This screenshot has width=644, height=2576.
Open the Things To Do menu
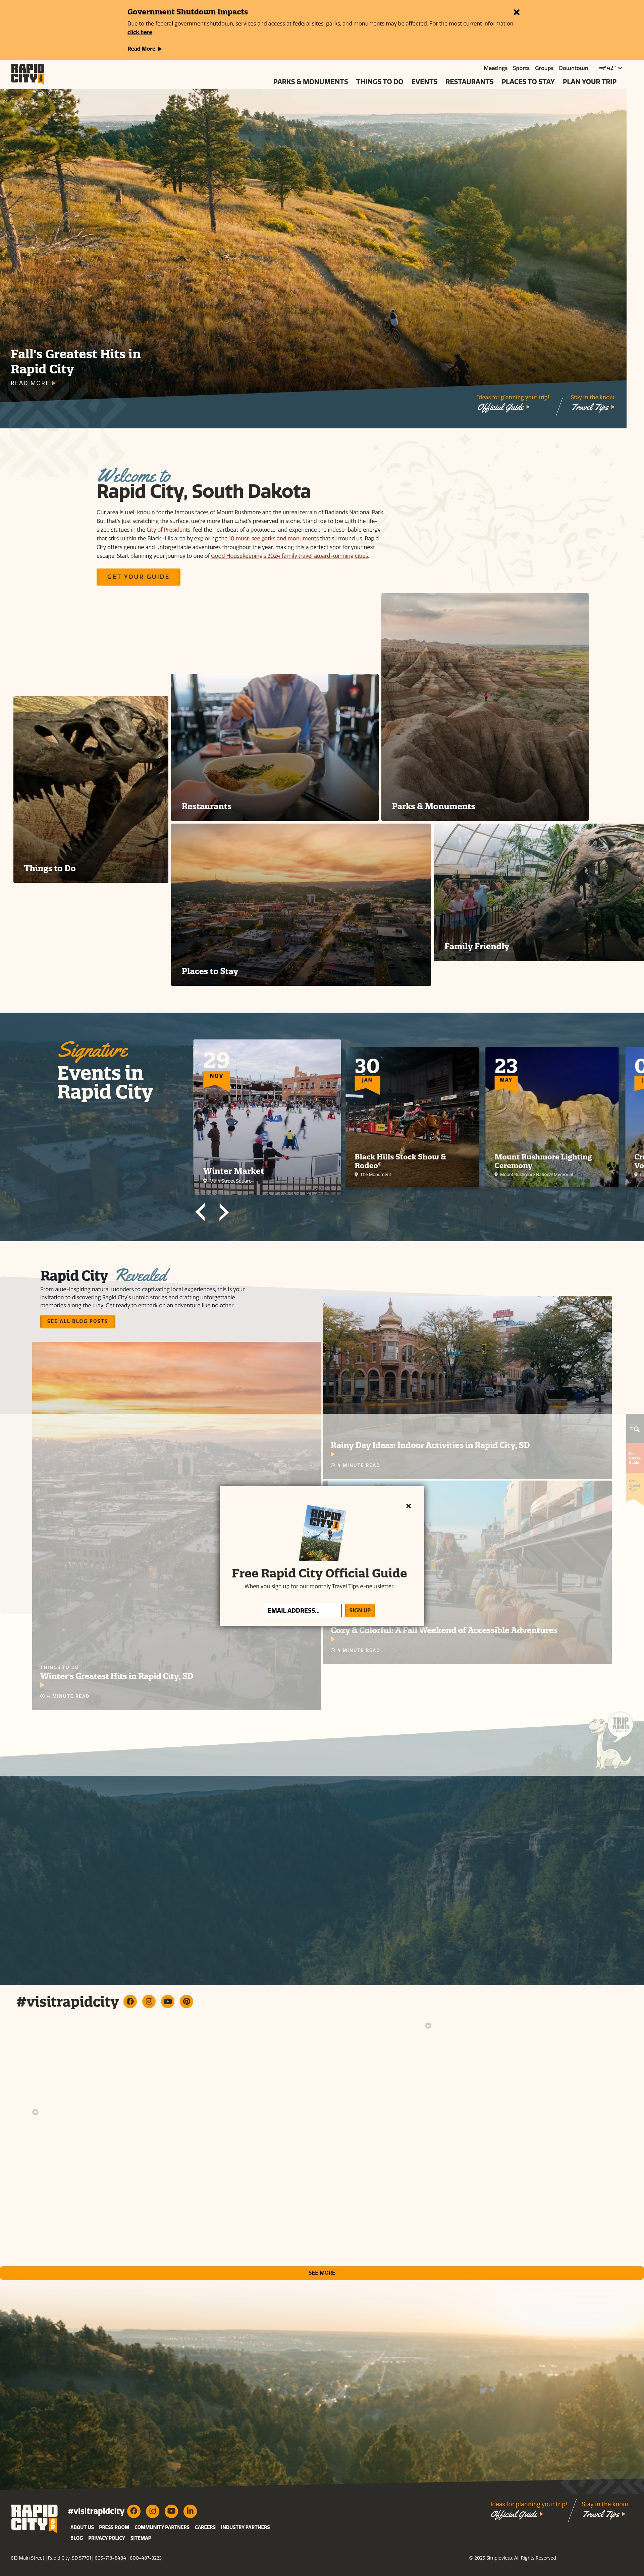coord(380,82)
